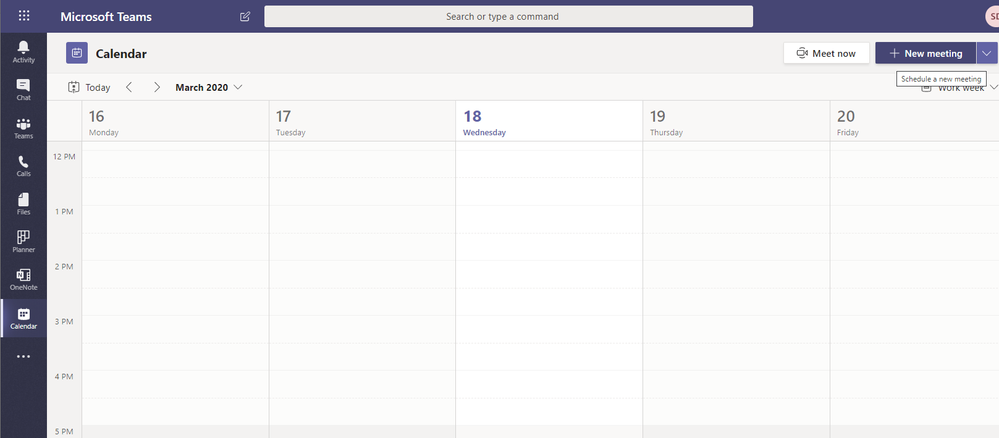Click the 12 PM slot on Monday

[x=175, y=164]
